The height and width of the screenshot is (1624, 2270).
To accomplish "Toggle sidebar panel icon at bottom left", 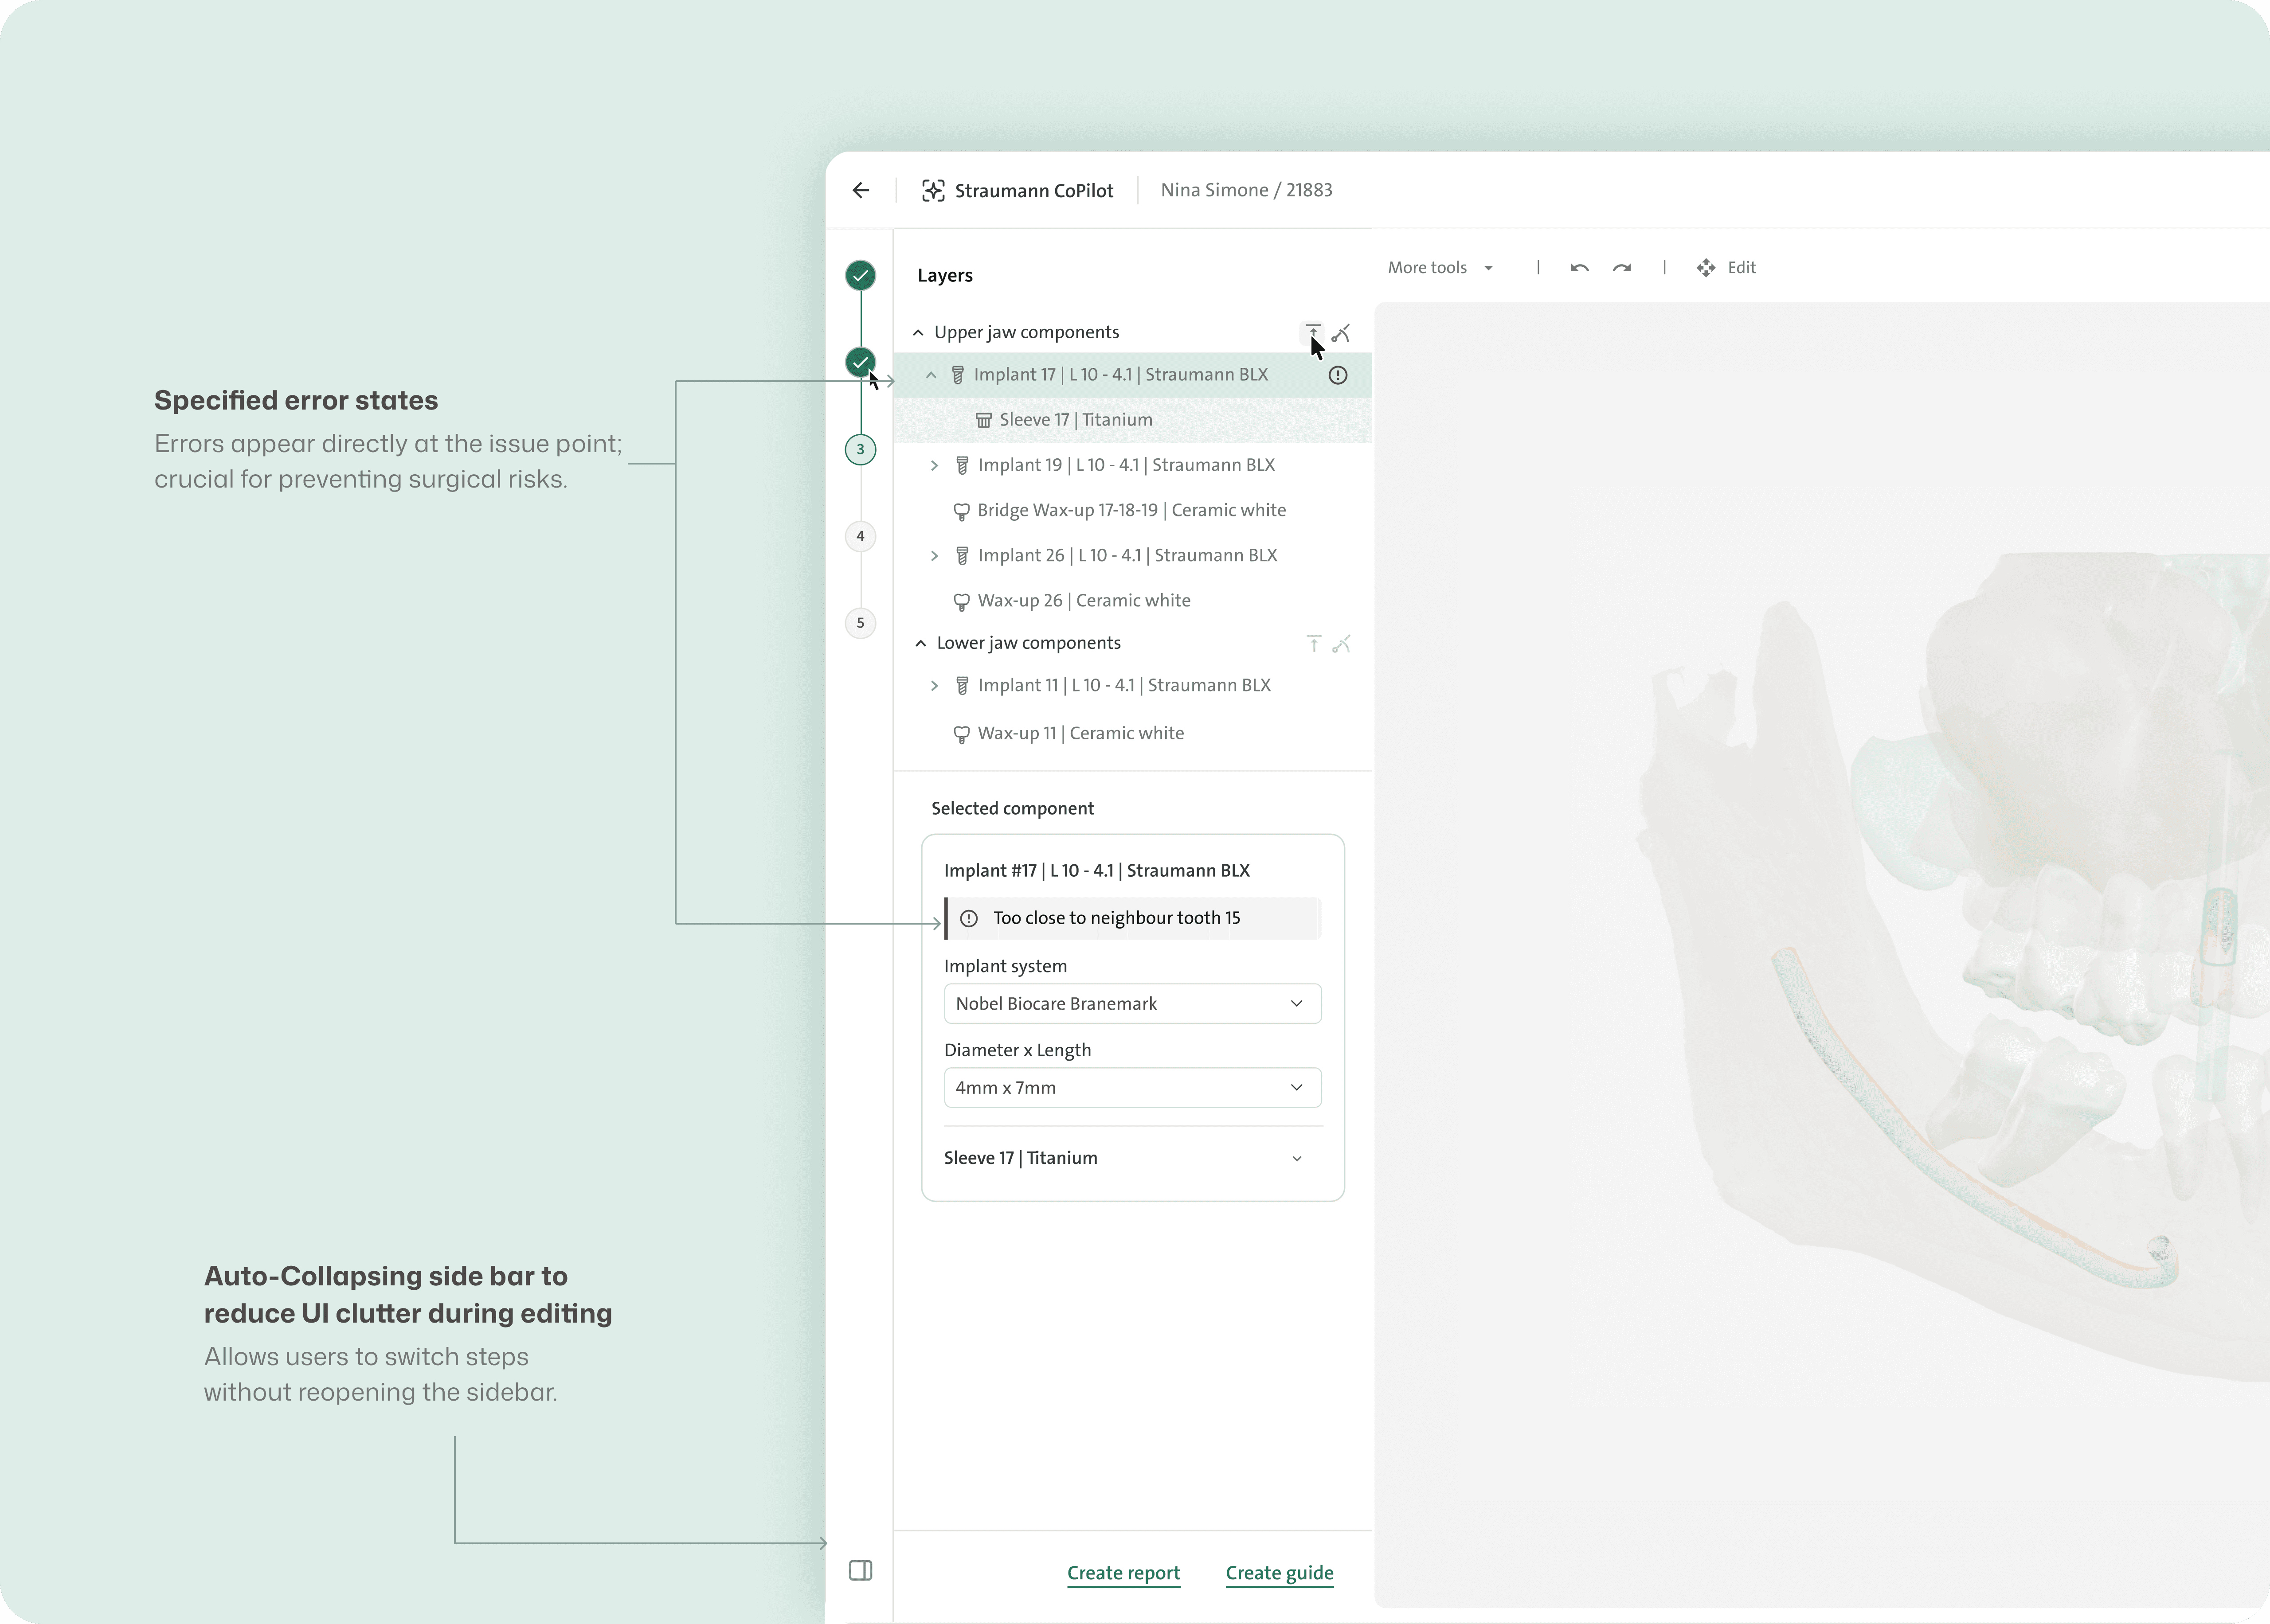I will (860, 1570).
